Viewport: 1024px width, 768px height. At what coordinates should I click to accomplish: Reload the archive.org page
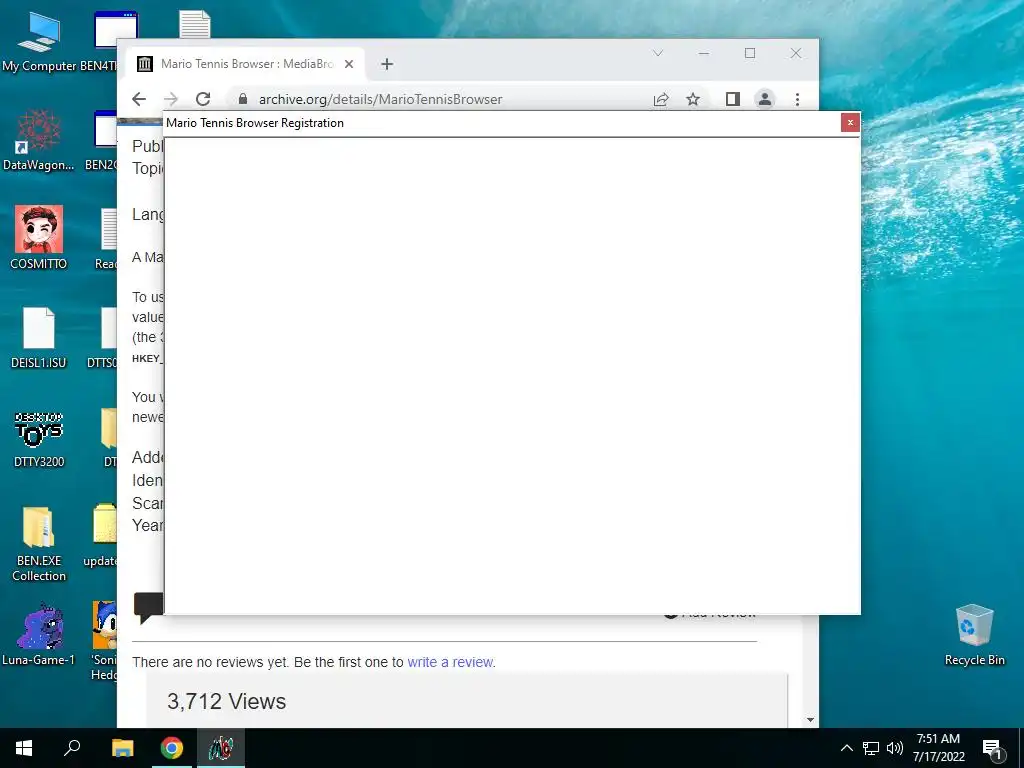203,99
